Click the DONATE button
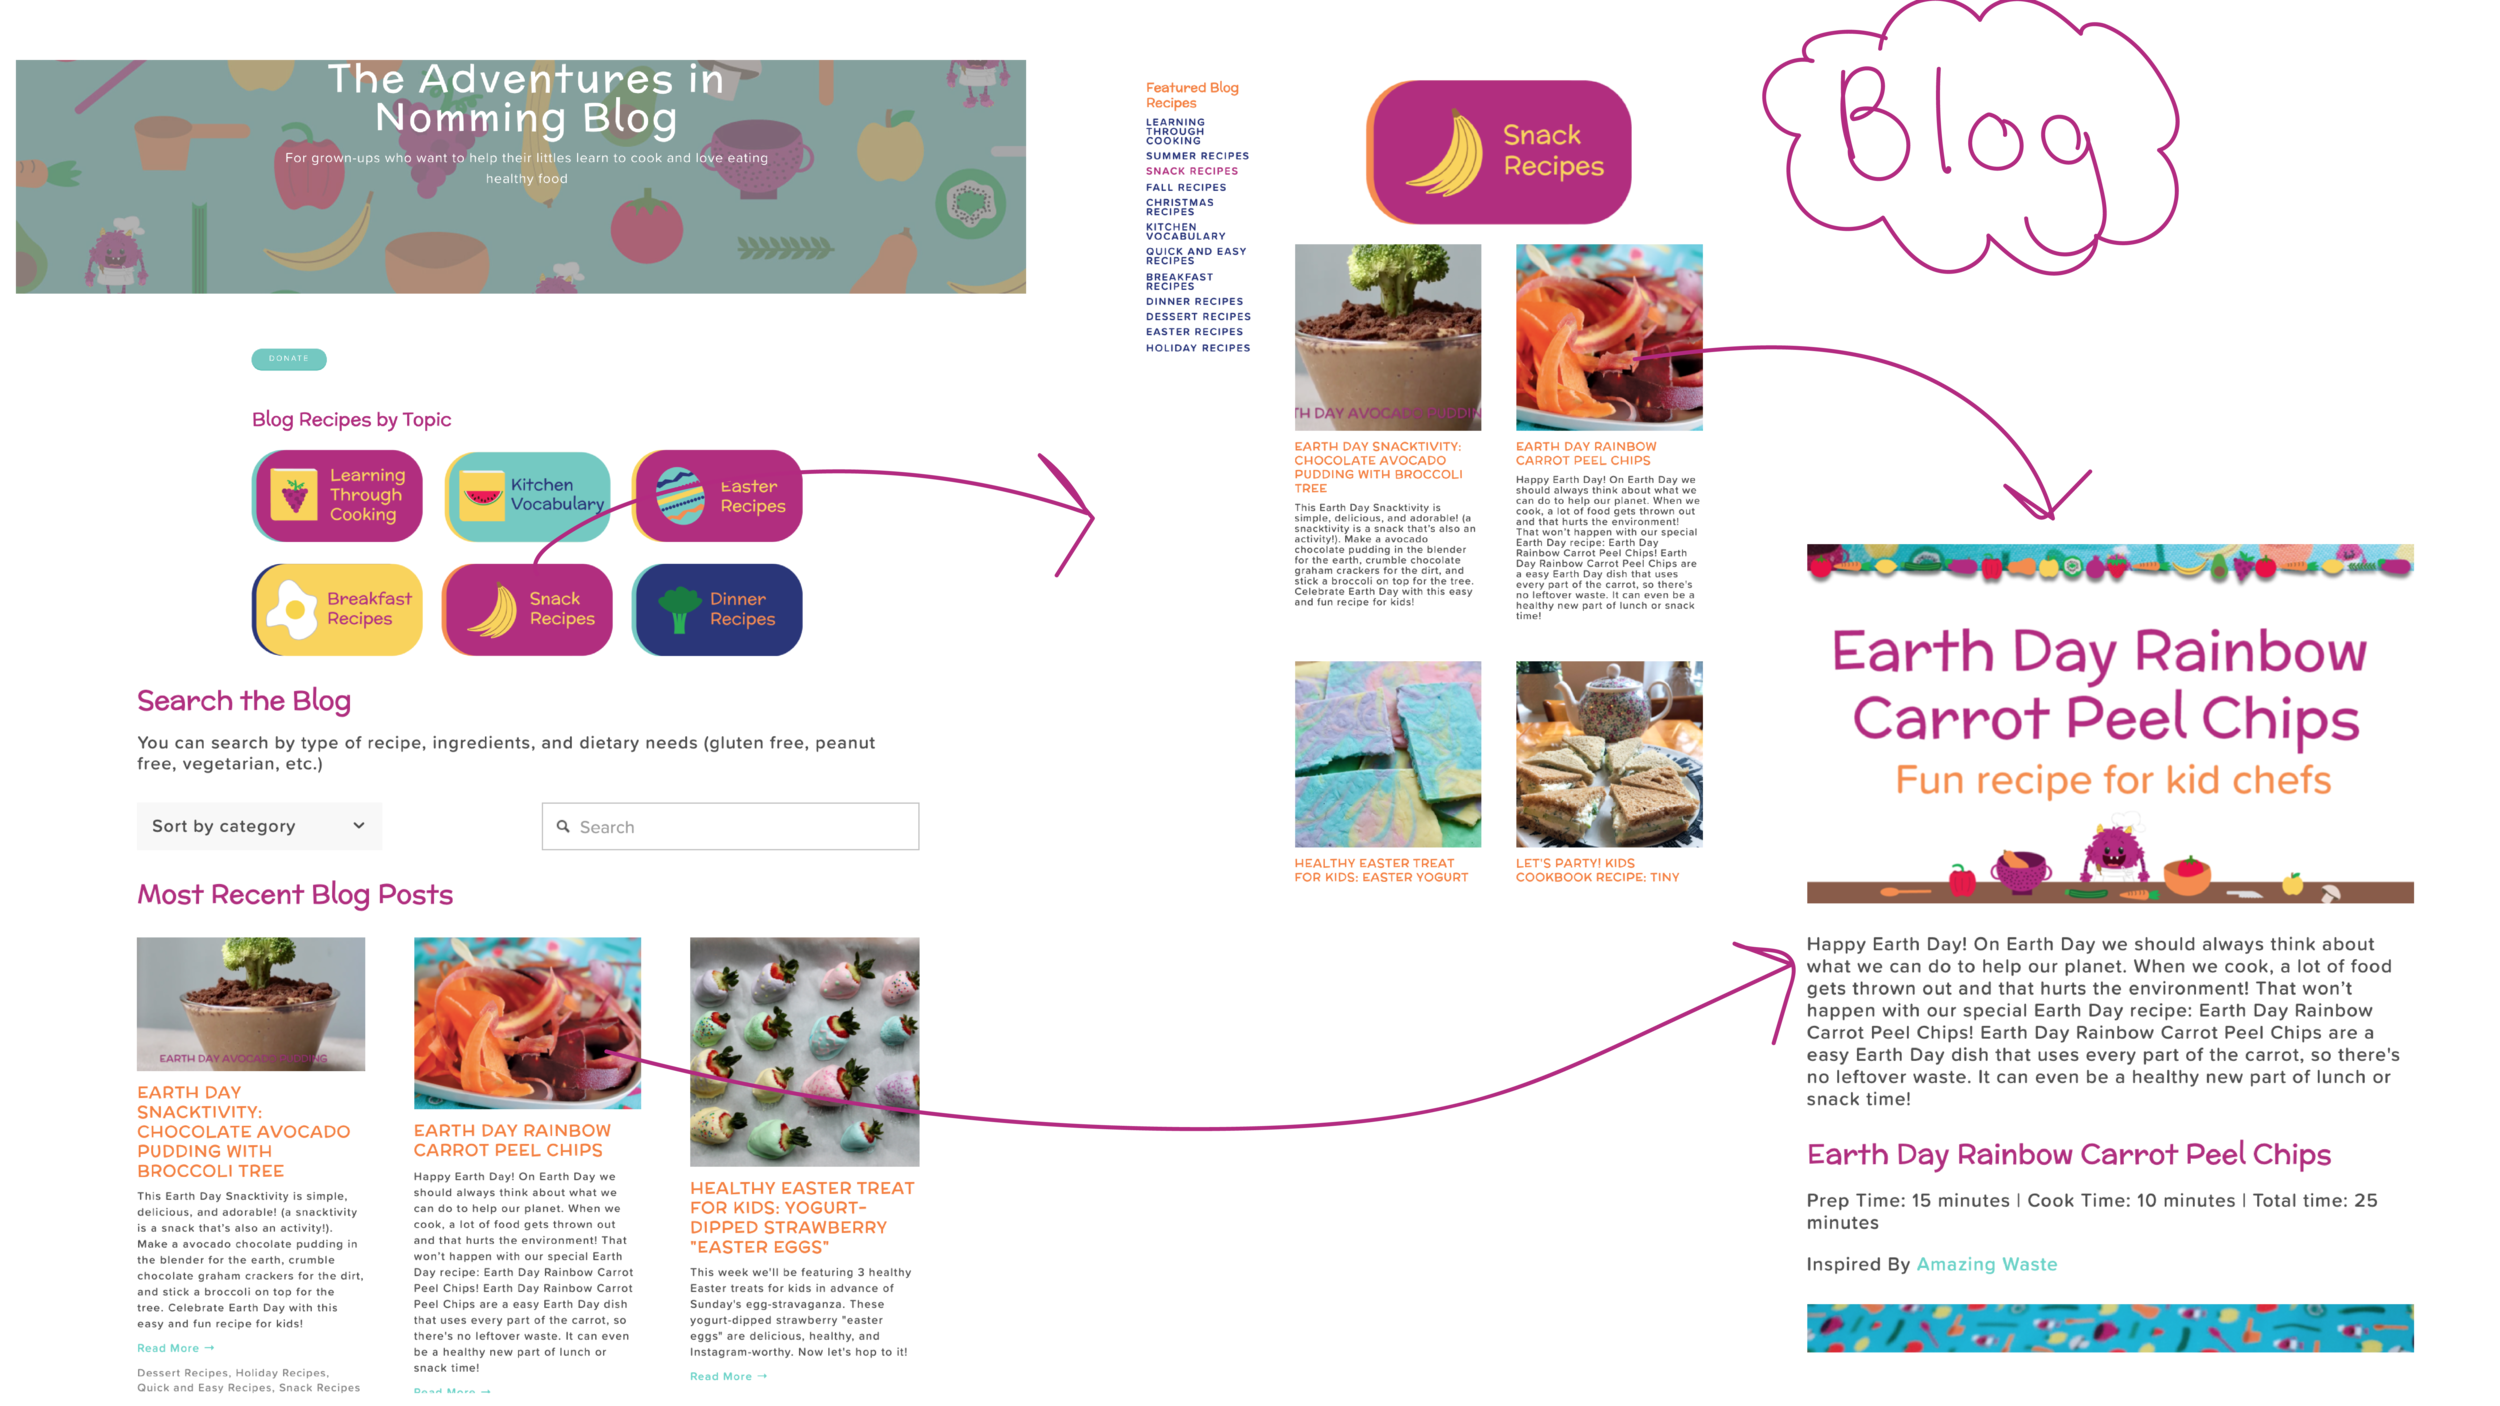Screen dimensions: 2500x1406 (287, 357)
